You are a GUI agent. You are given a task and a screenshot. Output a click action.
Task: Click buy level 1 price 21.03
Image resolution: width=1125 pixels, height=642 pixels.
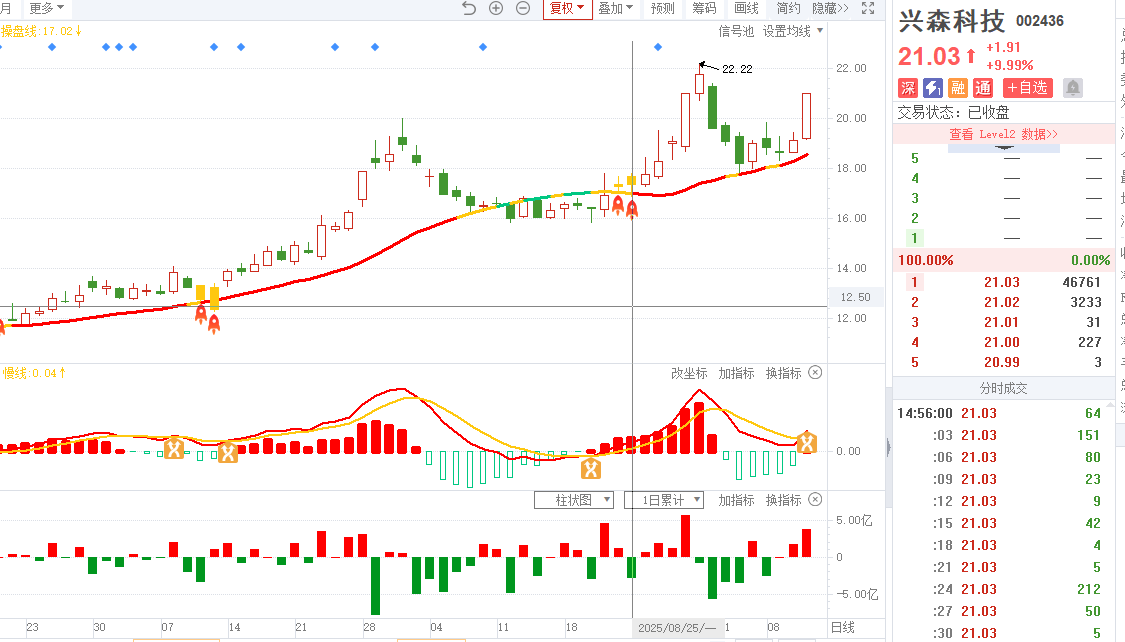pyautogui.click(x=1002, y=282)
